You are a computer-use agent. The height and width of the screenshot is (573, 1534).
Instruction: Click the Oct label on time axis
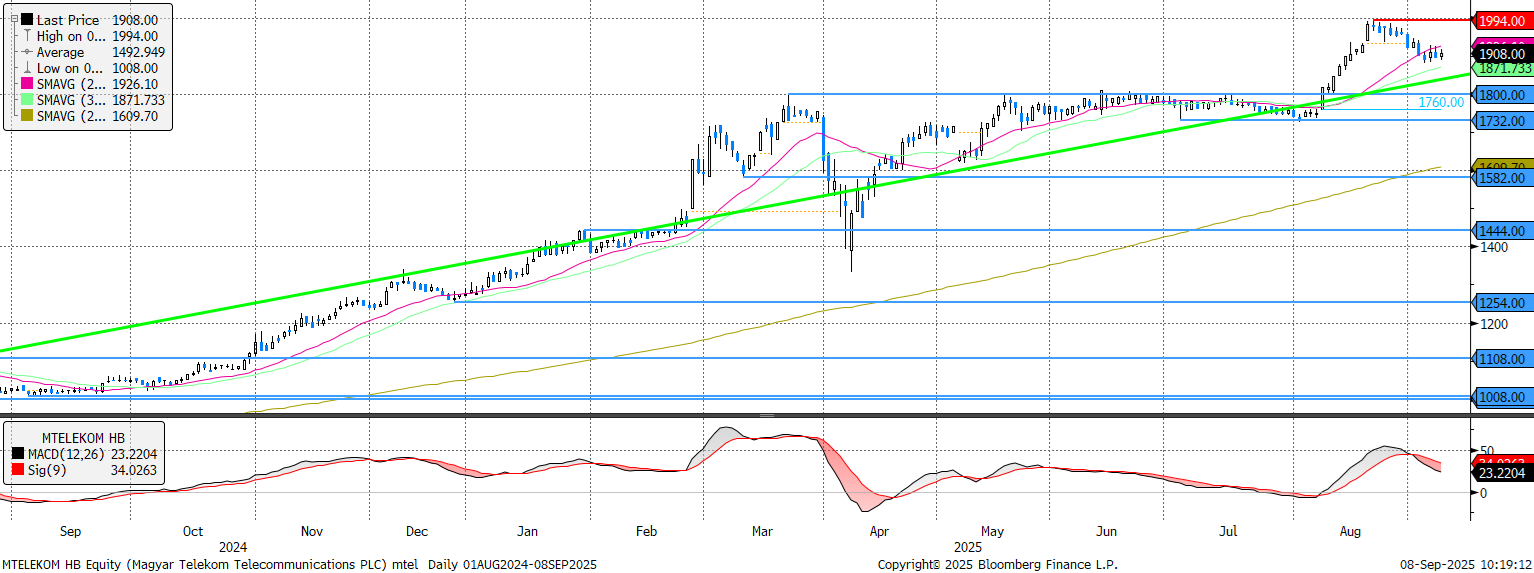[193, 532]
